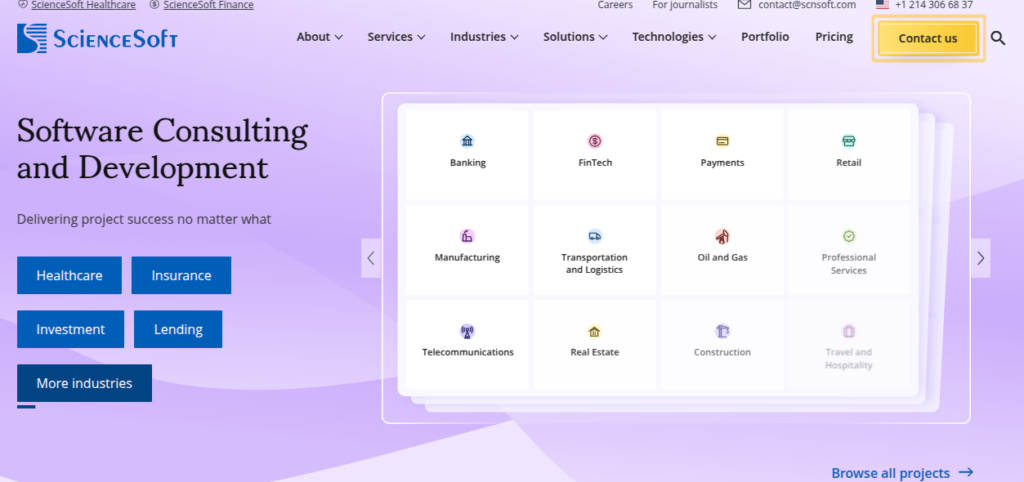Open the search magnifier icon
The image size is (1024, 482).
997,39
